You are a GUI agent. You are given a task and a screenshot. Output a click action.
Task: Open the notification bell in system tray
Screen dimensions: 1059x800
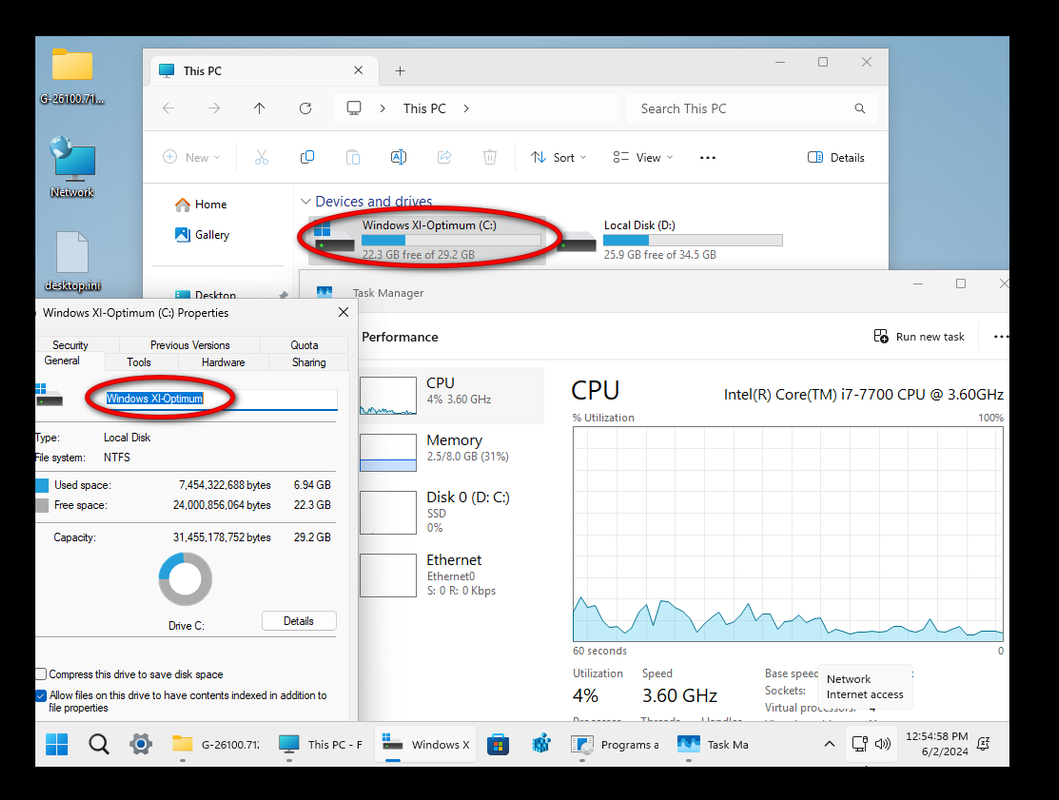(x=983, y=744)
